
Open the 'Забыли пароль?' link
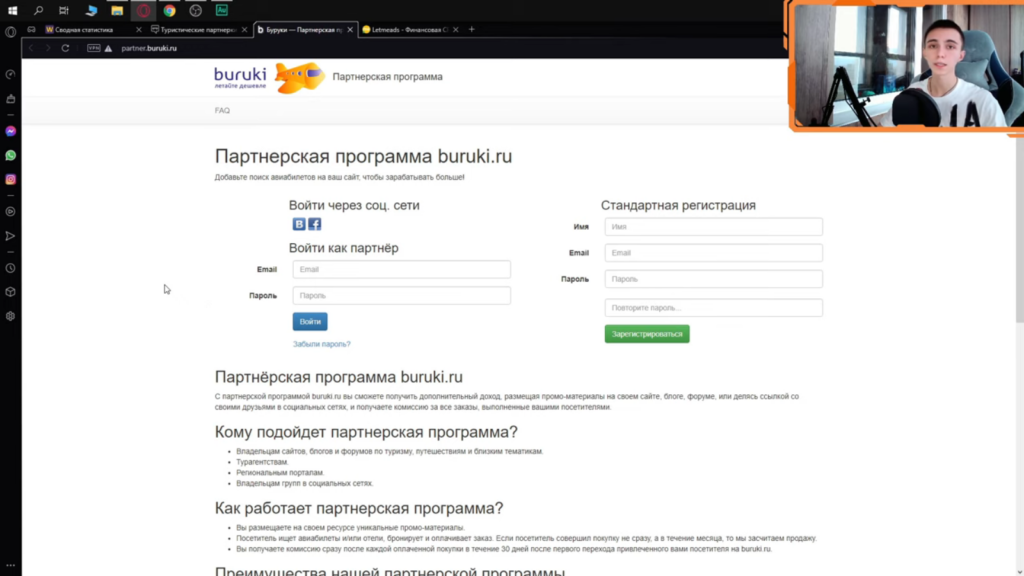coord(321,344)
